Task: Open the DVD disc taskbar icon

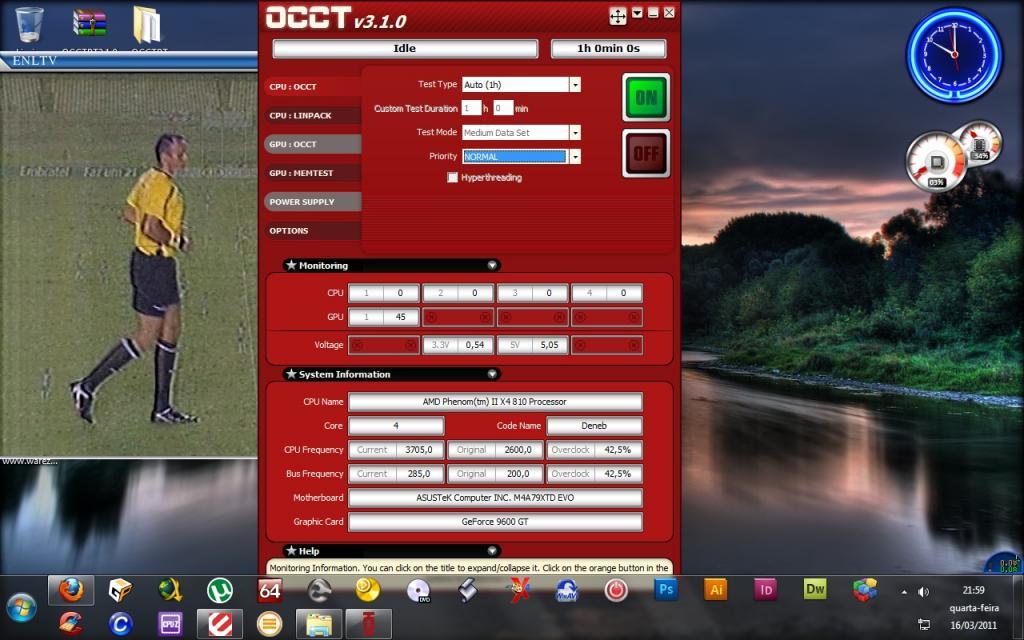Action: (418, 590)
